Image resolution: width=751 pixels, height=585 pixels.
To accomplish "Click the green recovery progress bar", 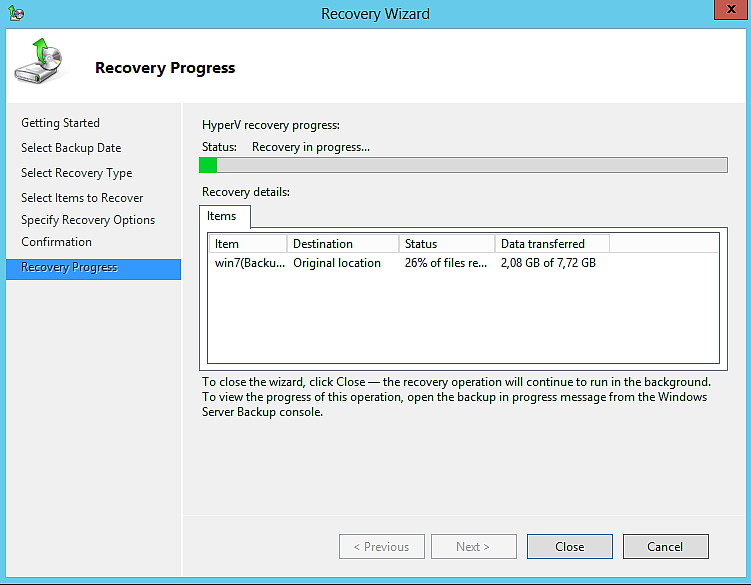I will (x=463, y=165).
